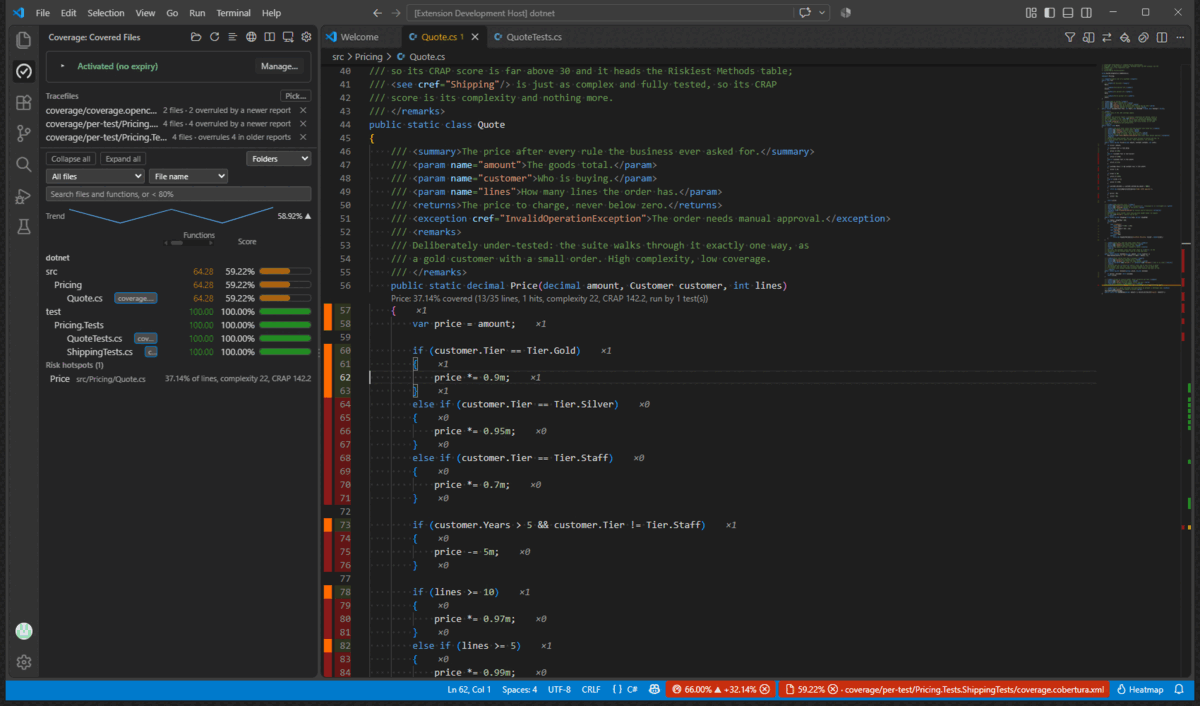Open the Source Control view
1200x706 pixels.
pyautogui.click(x=24, y=133)
